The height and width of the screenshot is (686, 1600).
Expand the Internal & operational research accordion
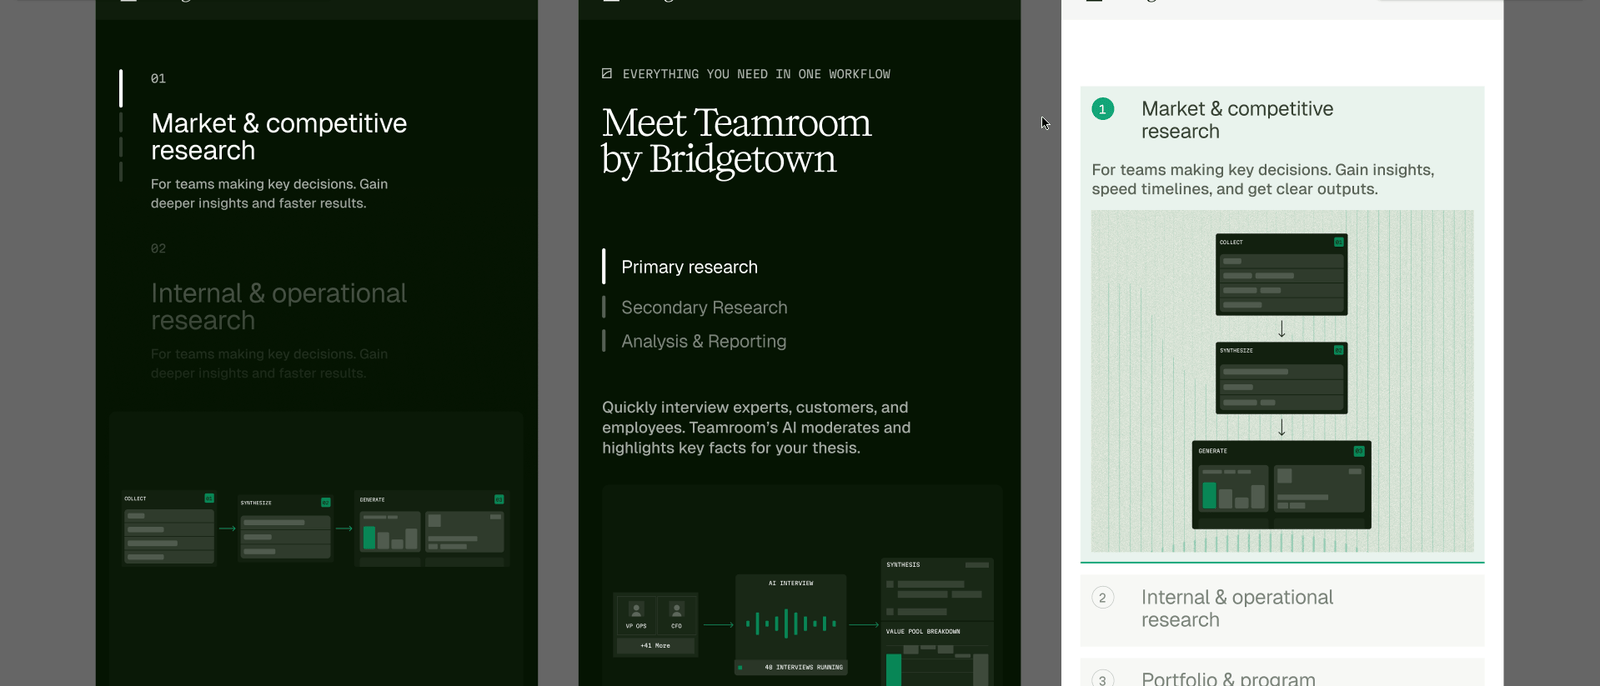(x=1282, y=609)
